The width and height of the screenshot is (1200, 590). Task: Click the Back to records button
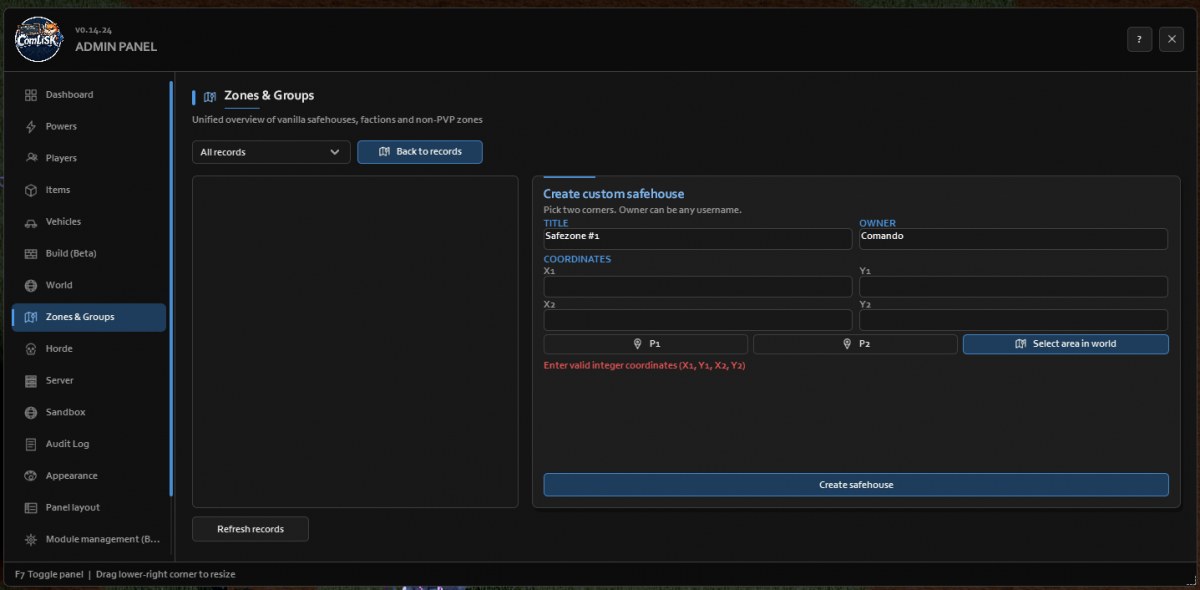coord(420,152)
